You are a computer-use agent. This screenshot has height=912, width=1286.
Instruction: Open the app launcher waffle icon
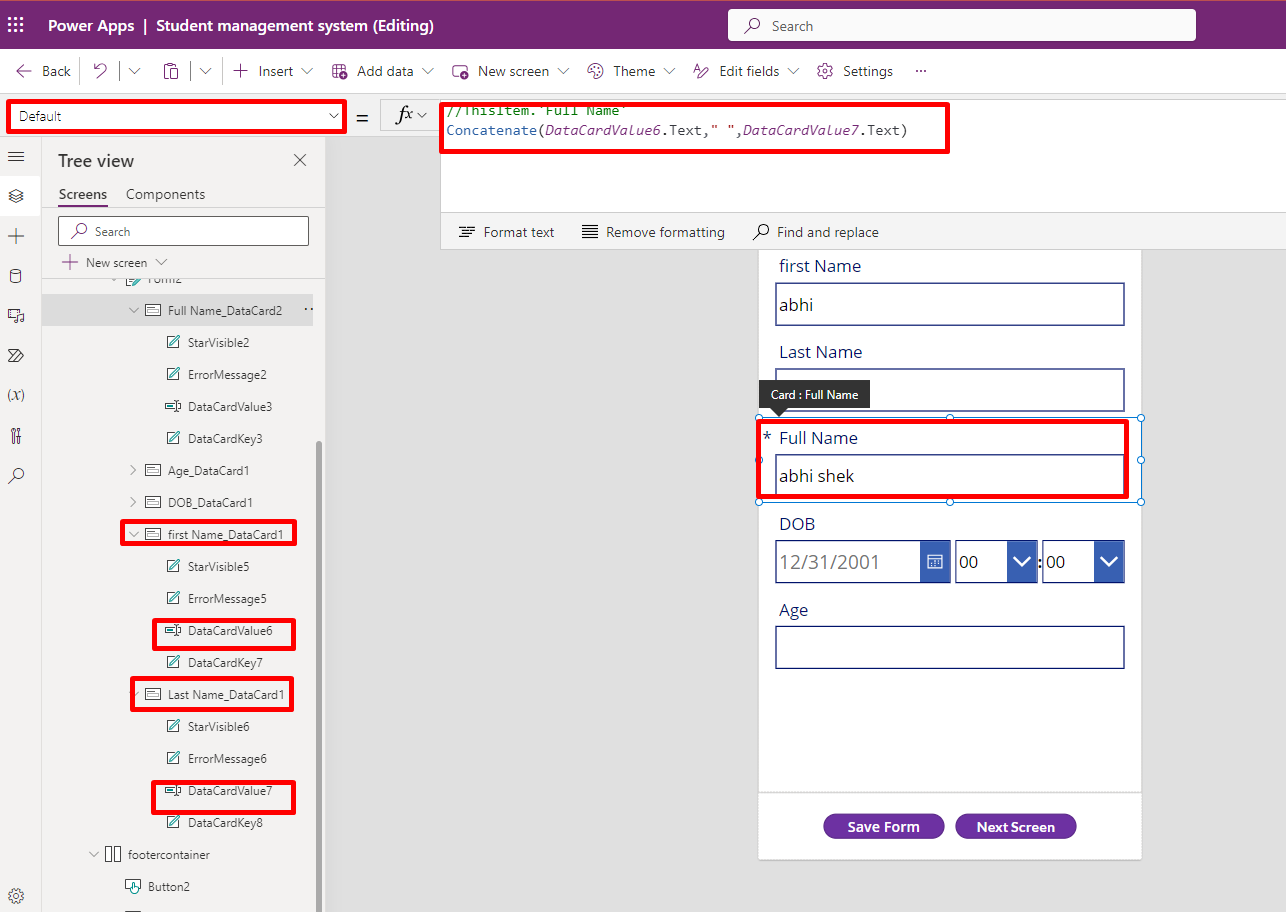(16, 25)
